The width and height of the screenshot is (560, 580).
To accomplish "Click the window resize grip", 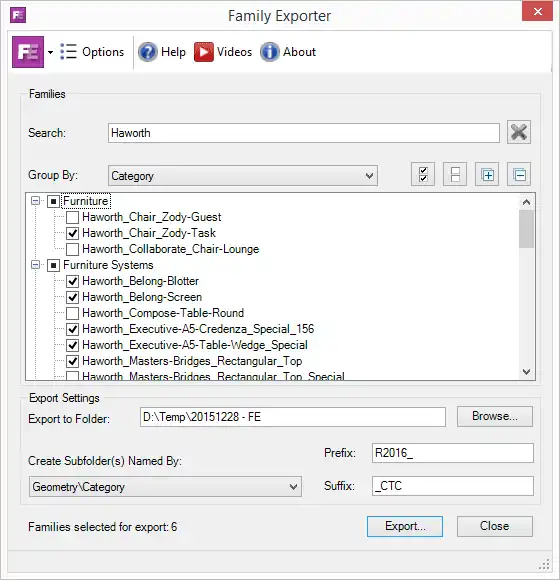I will [x=544, y=564].
